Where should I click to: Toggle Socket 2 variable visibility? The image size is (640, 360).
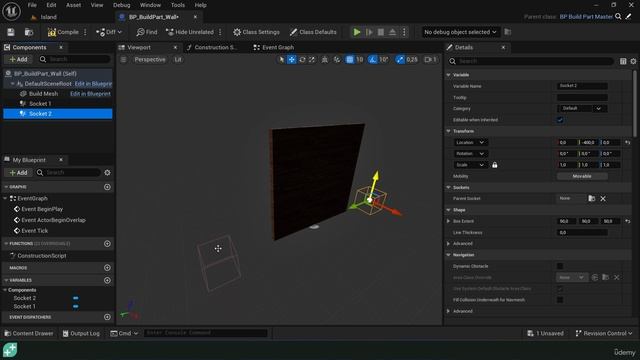(76, 298)
